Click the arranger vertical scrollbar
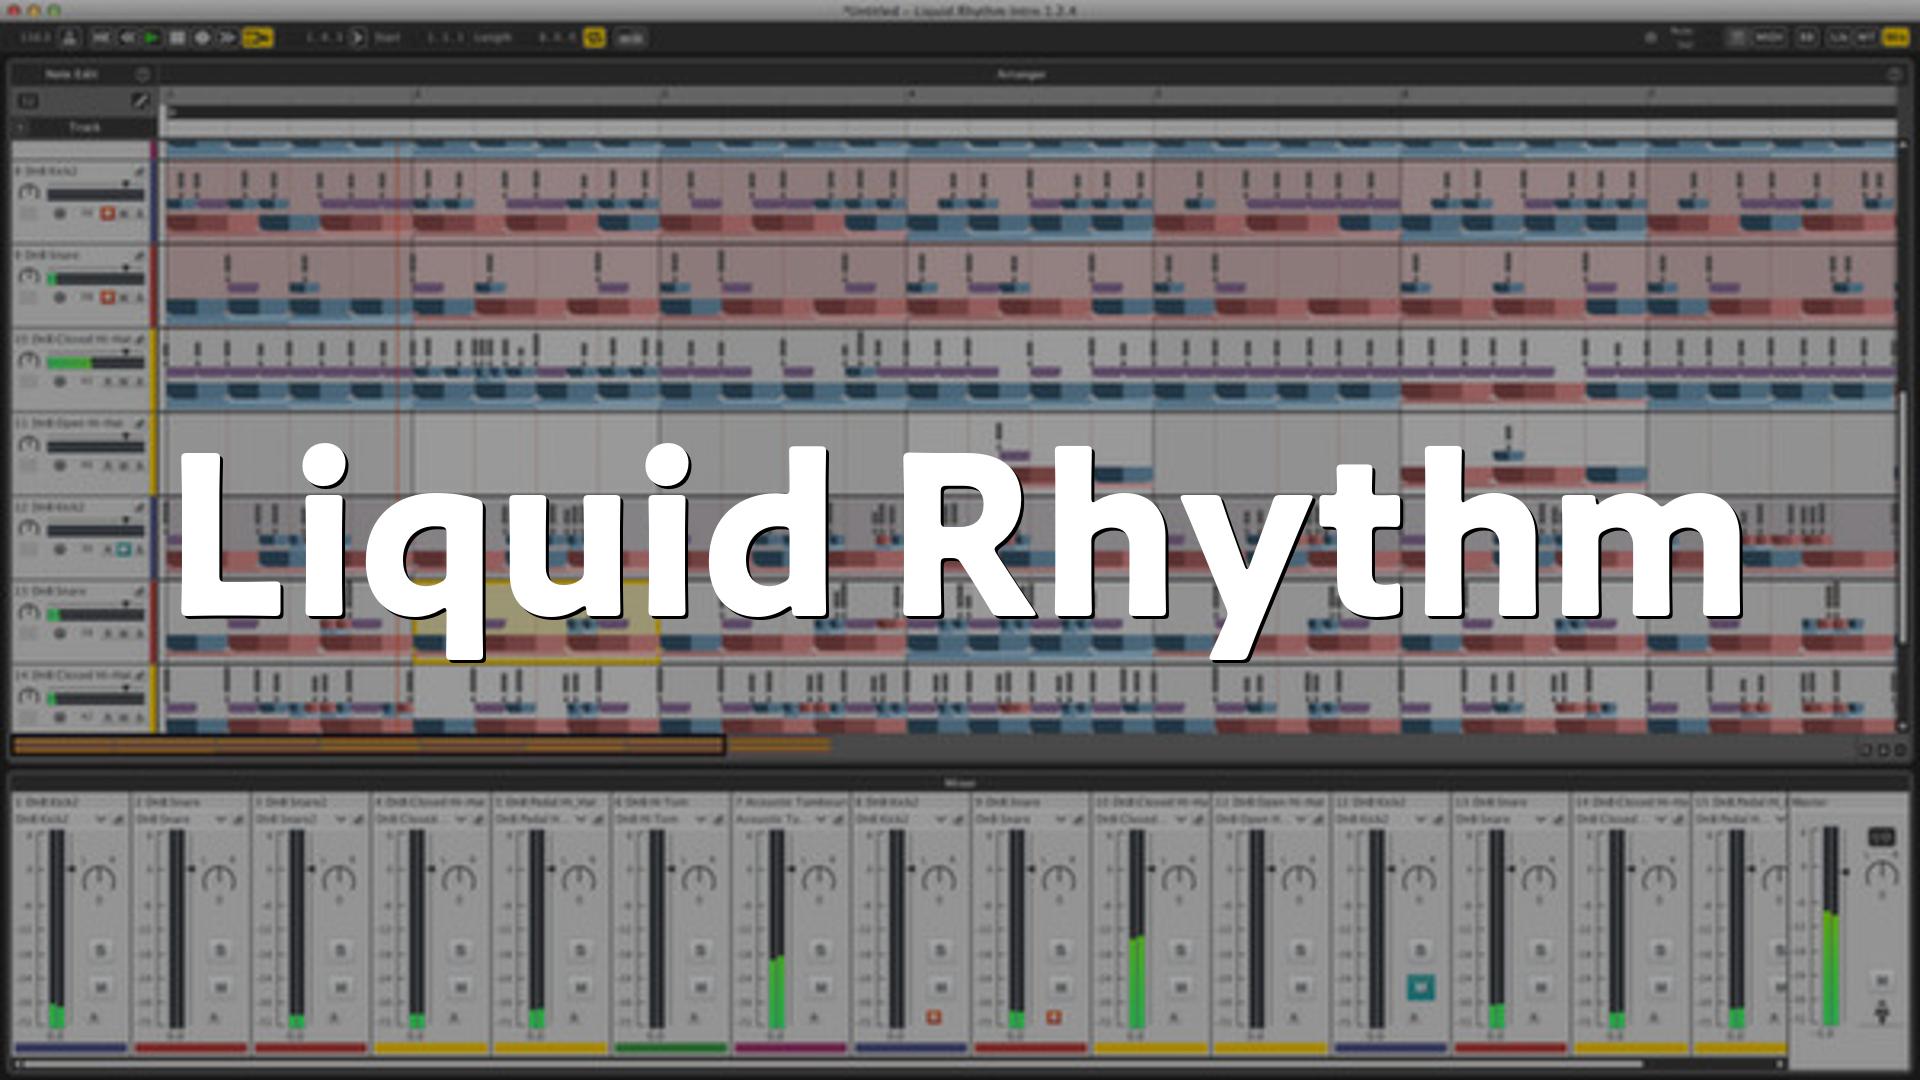1920x1080 pixels. (1903, 519)
